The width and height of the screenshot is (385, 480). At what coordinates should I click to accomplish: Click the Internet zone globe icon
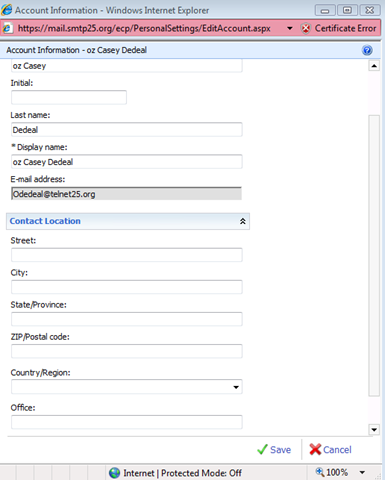click(114, 473)
